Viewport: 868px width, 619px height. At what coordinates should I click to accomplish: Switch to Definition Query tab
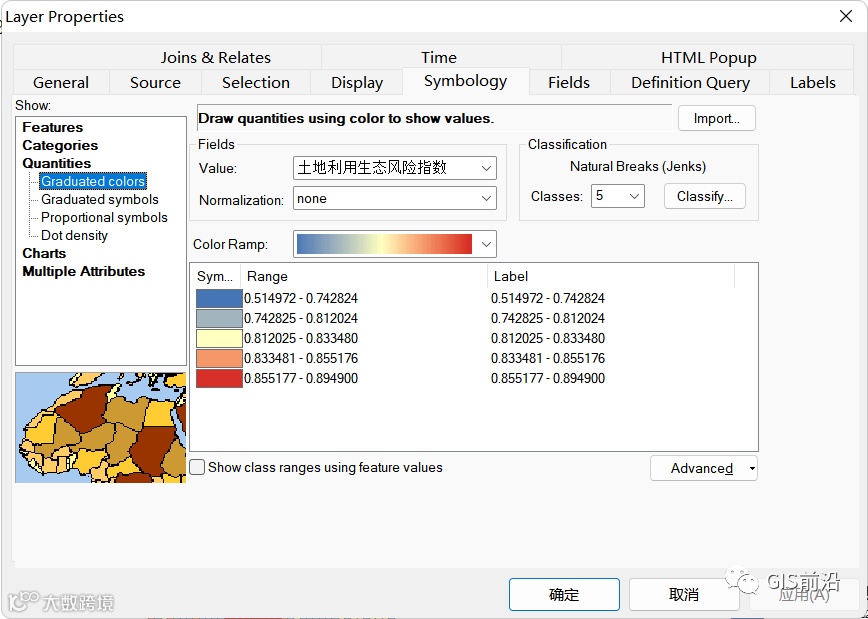coord(690,82)
